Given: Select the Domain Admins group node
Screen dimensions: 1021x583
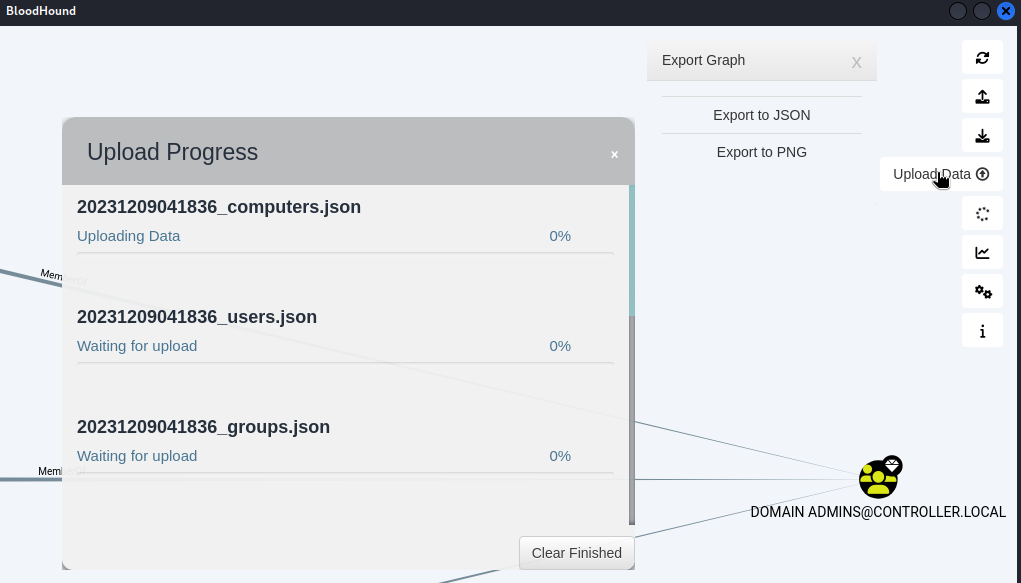Looking at the screenshot, I should point(879,477).
